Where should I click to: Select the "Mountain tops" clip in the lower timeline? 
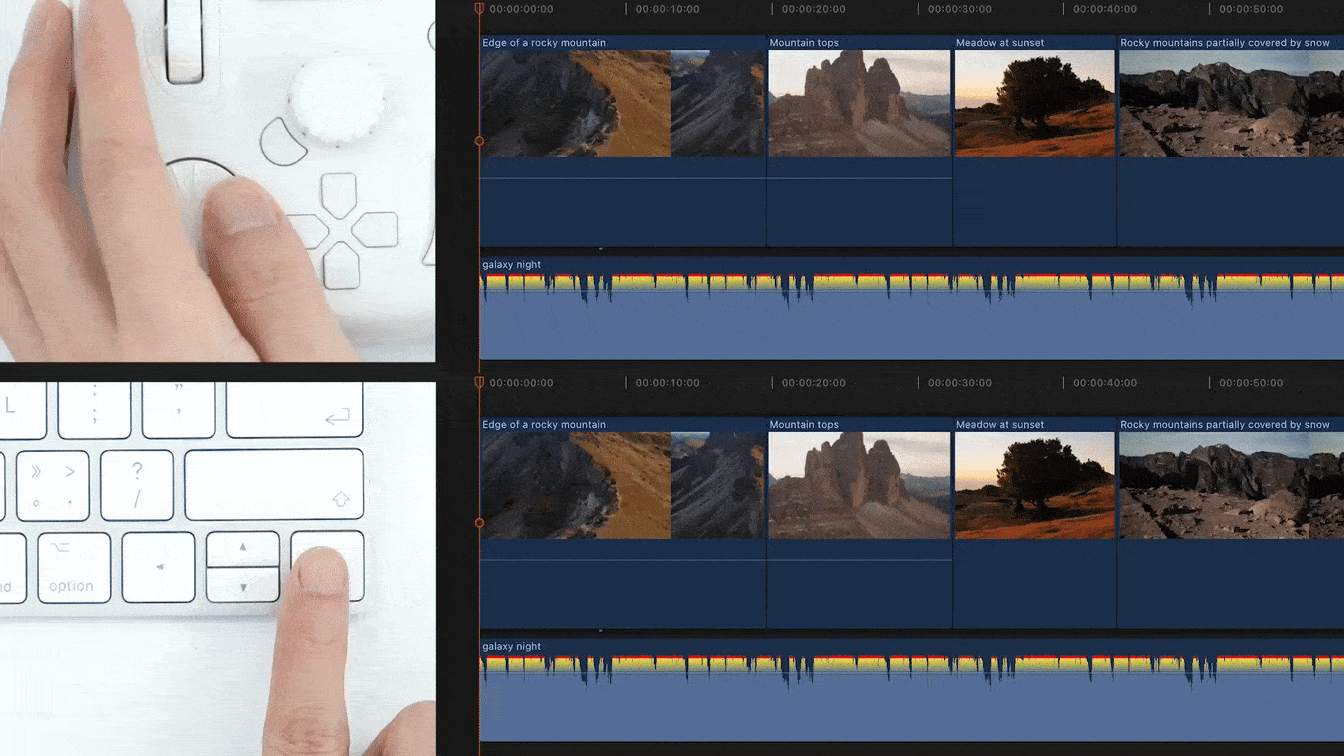[860, 523]
